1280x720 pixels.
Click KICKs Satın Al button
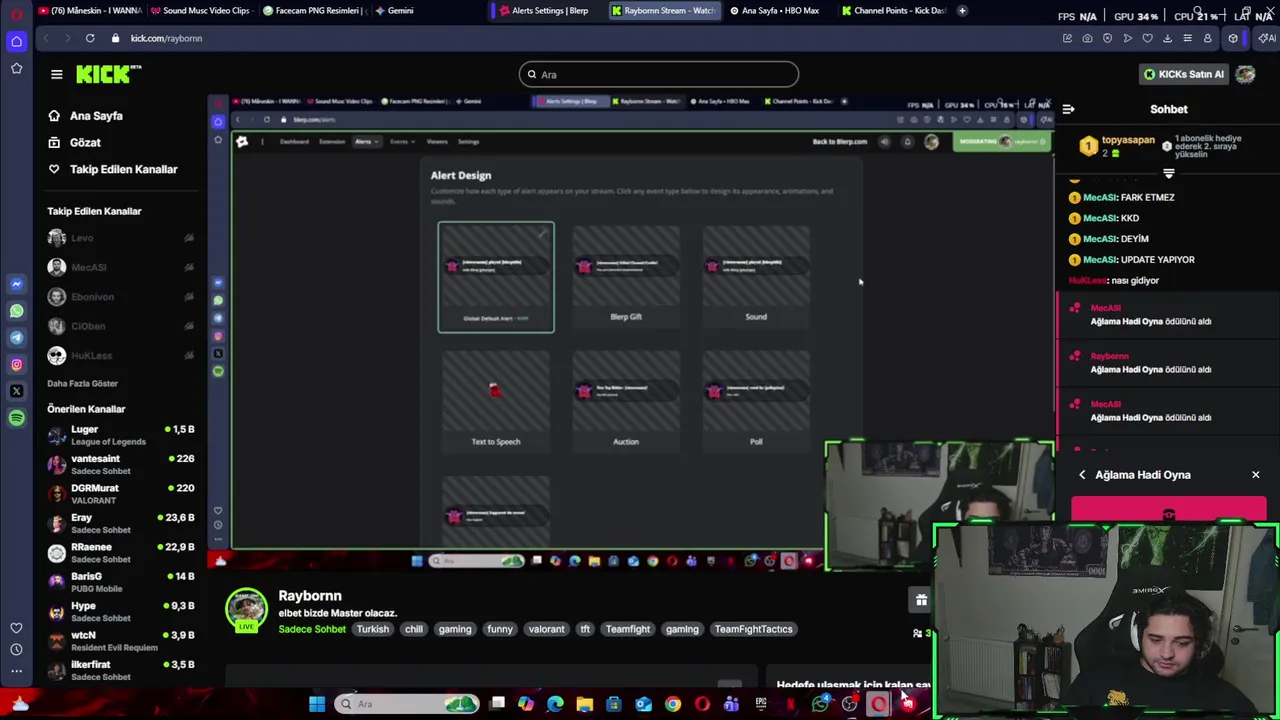(x=1184, y=74)
